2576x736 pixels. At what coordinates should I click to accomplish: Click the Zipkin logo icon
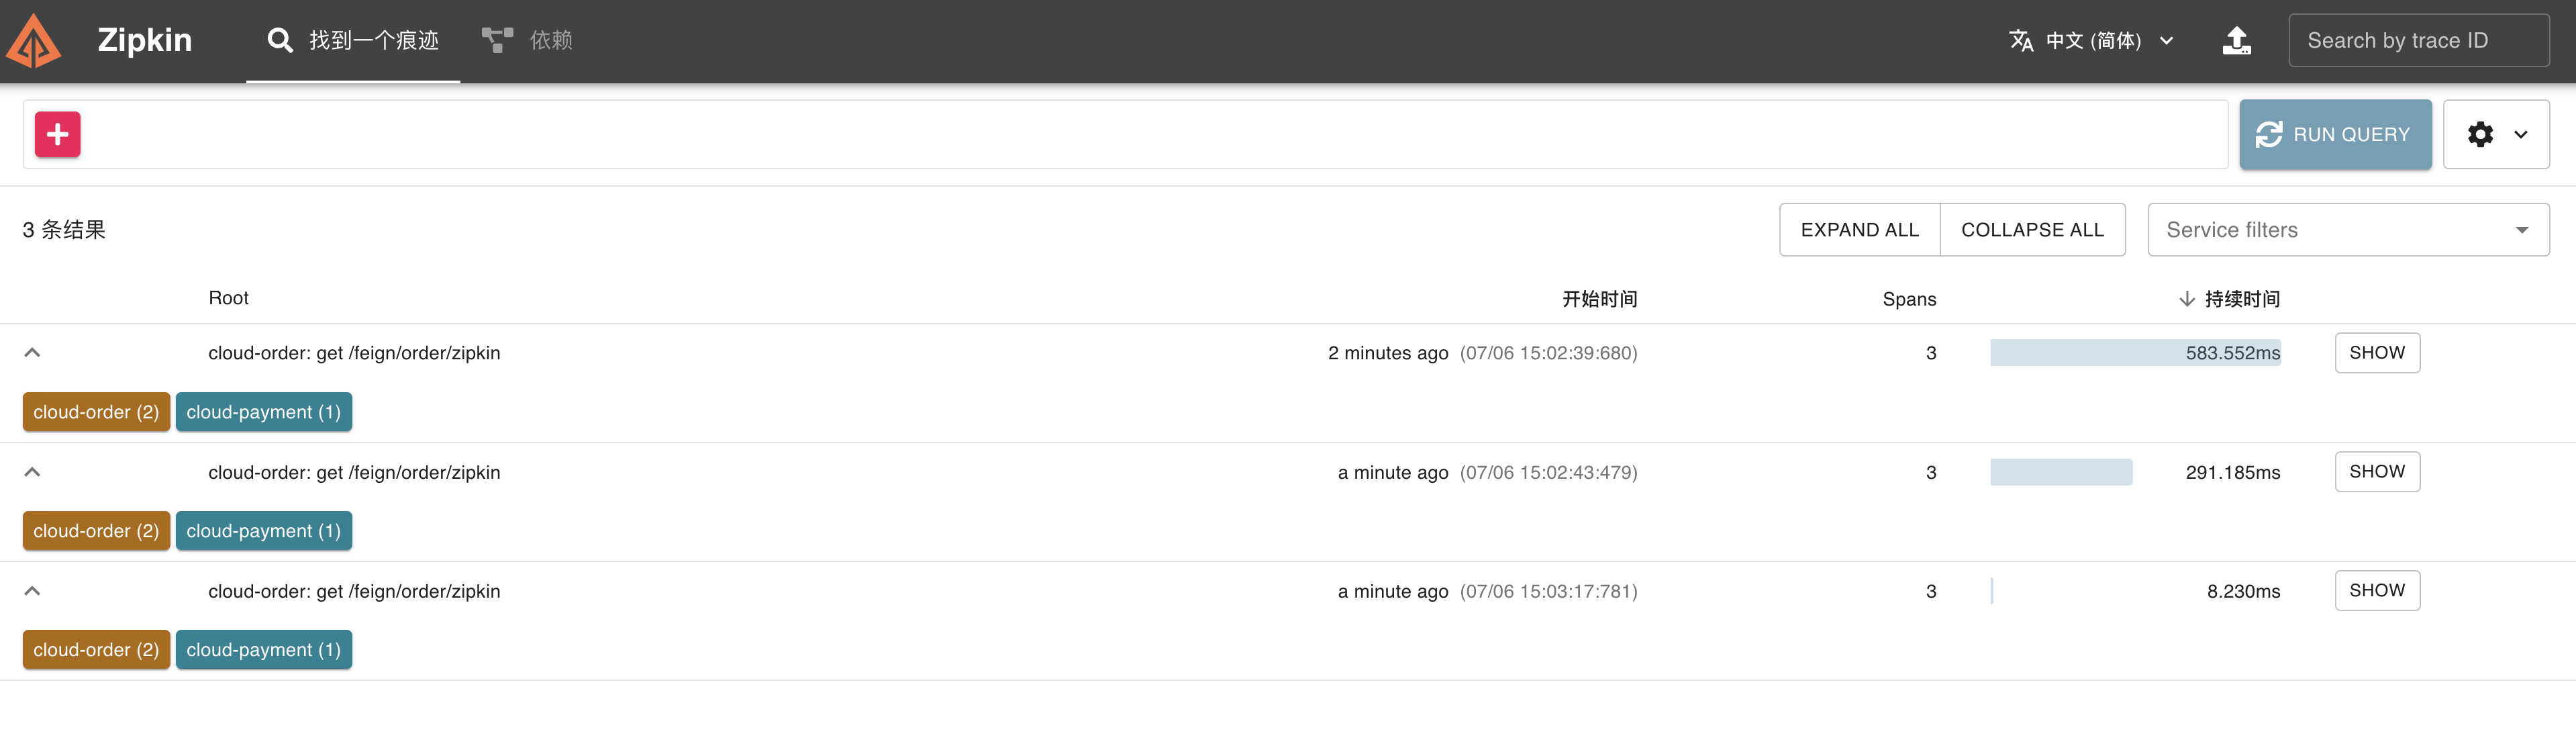tap(33, 40)
